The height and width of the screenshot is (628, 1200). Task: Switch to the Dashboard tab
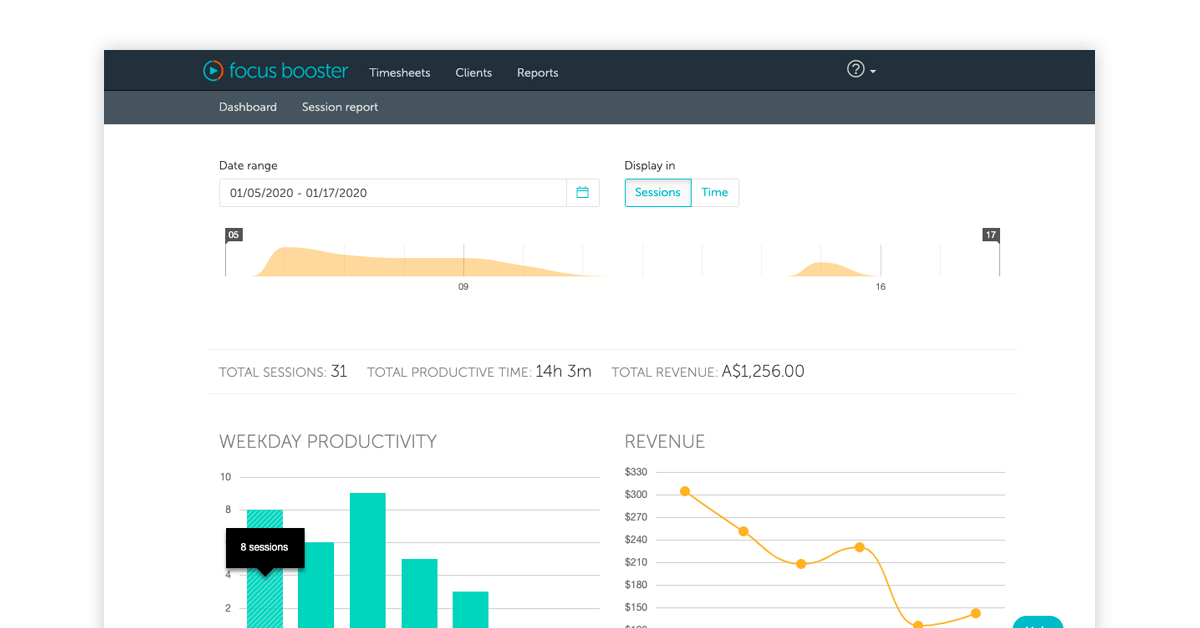248,107
